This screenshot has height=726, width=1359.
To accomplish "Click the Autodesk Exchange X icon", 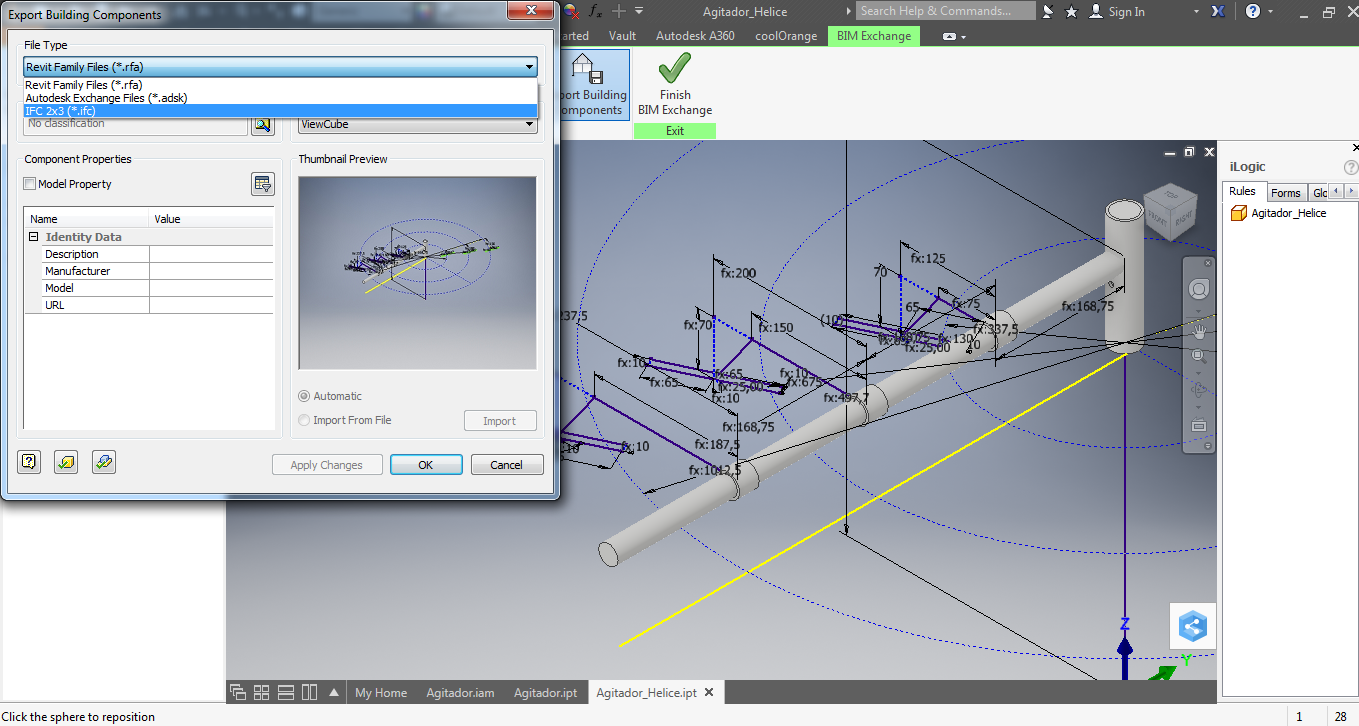I will [x=1218, y=12].
